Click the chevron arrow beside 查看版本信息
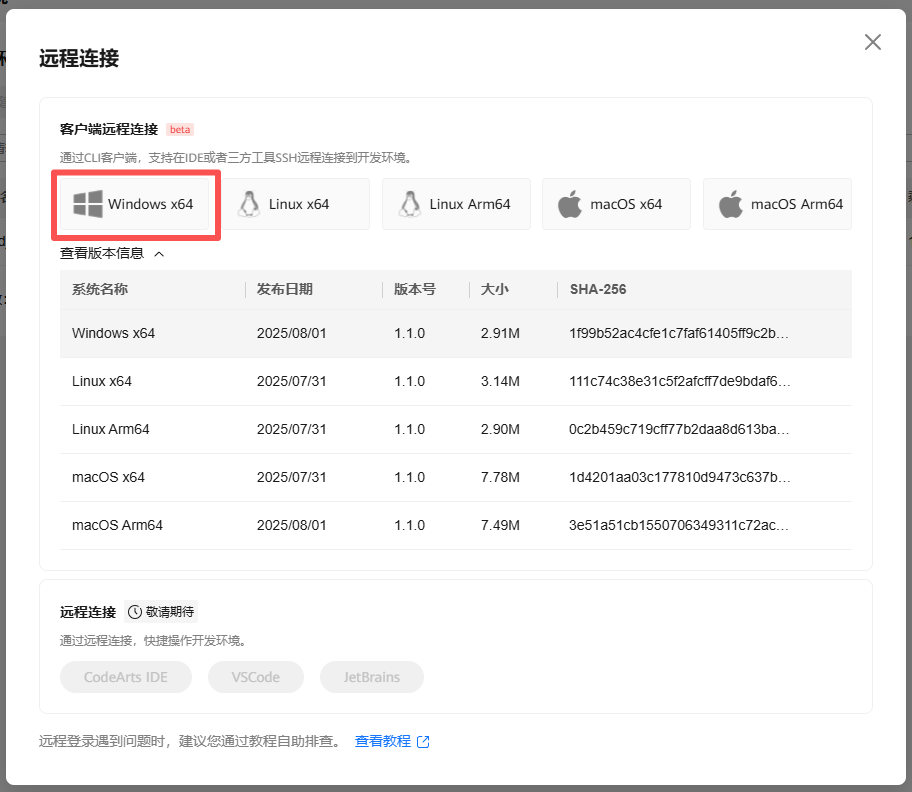This screenshot has width=912, height=792. (159, 254)
